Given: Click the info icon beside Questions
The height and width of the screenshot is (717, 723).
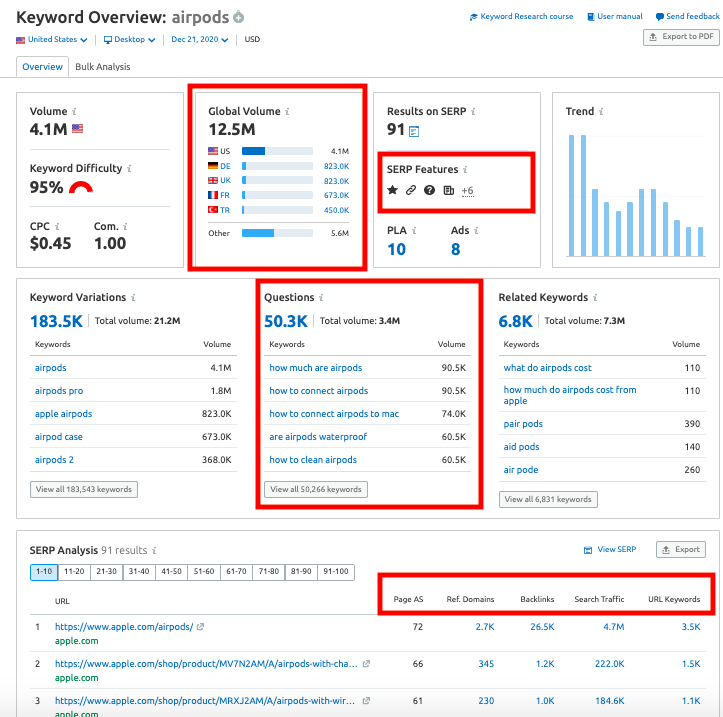Looking at the screenshot, I should click(321, 298).
